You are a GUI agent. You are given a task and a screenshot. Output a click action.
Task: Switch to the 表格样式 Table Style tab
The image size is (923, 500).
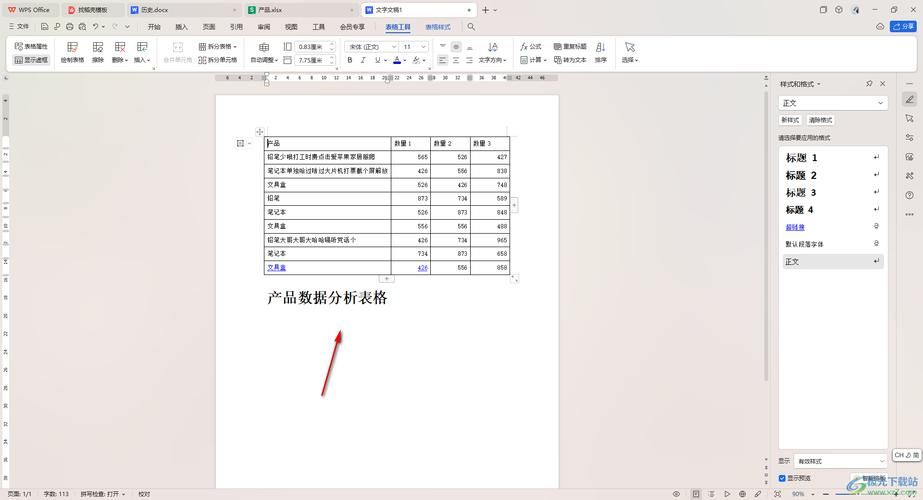[438, 27]
